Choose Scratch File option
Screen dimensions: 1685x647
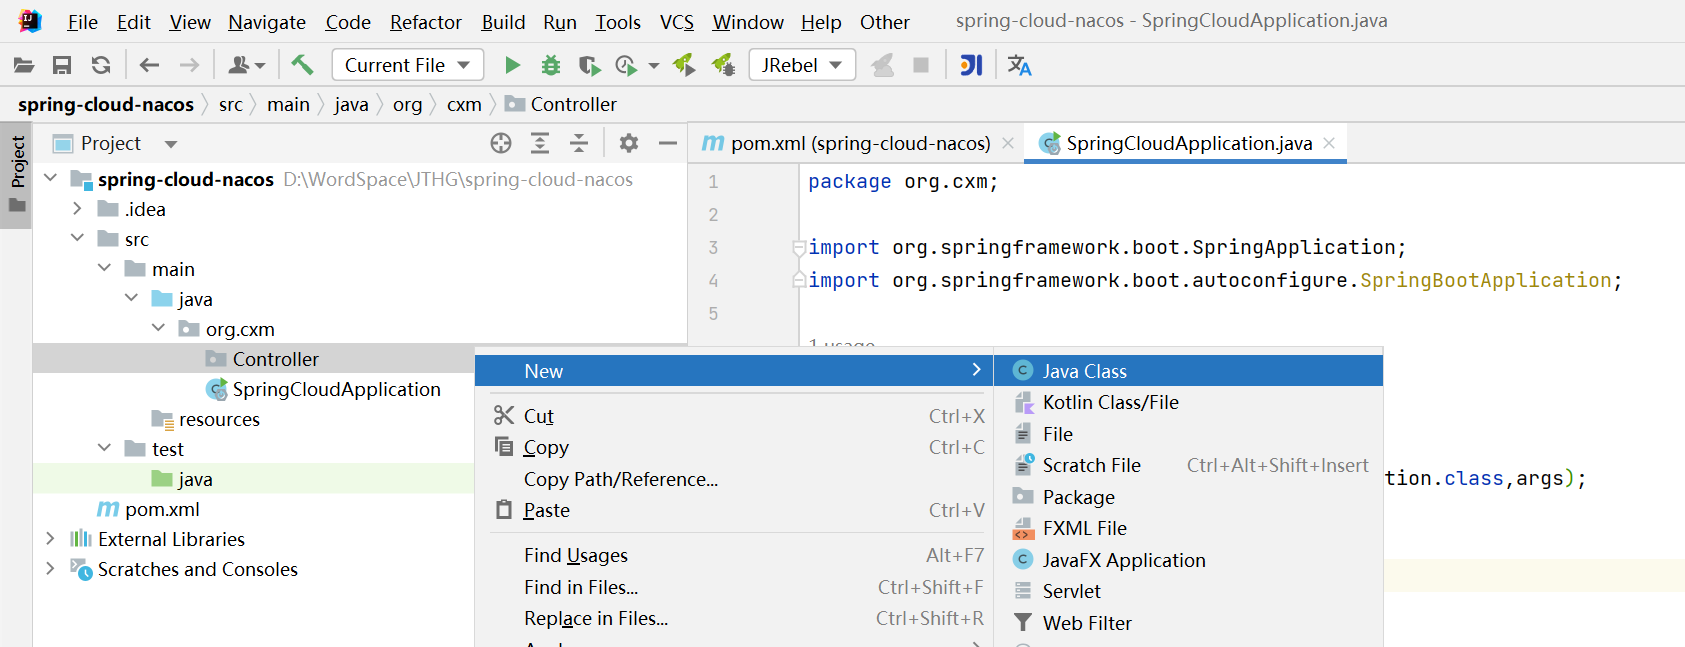[1188, 465]
